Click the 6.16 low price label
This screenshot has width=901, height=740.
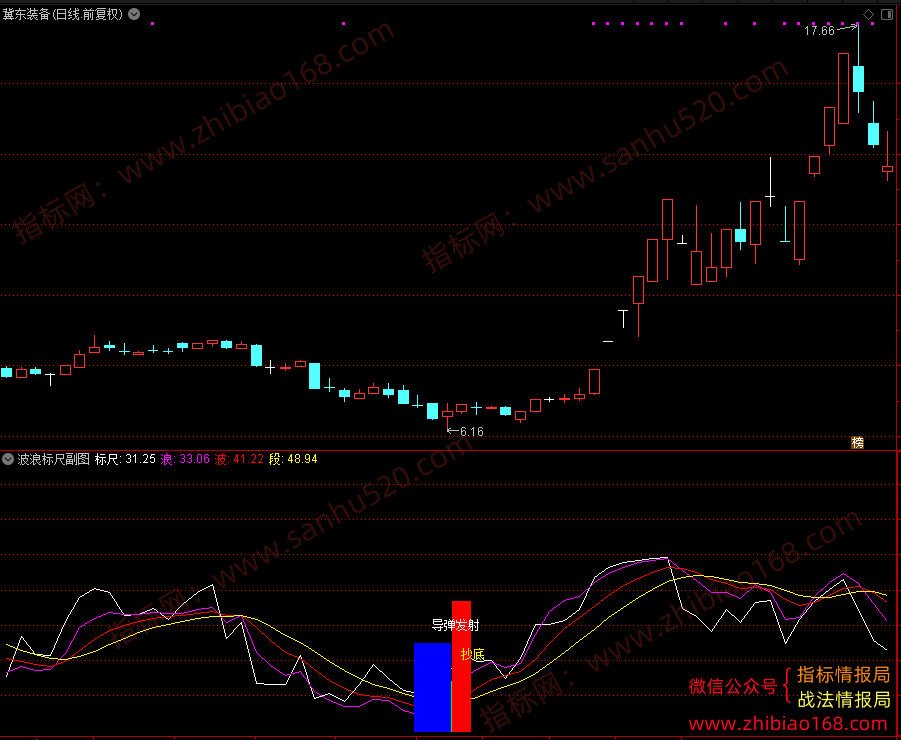(472, 431)
